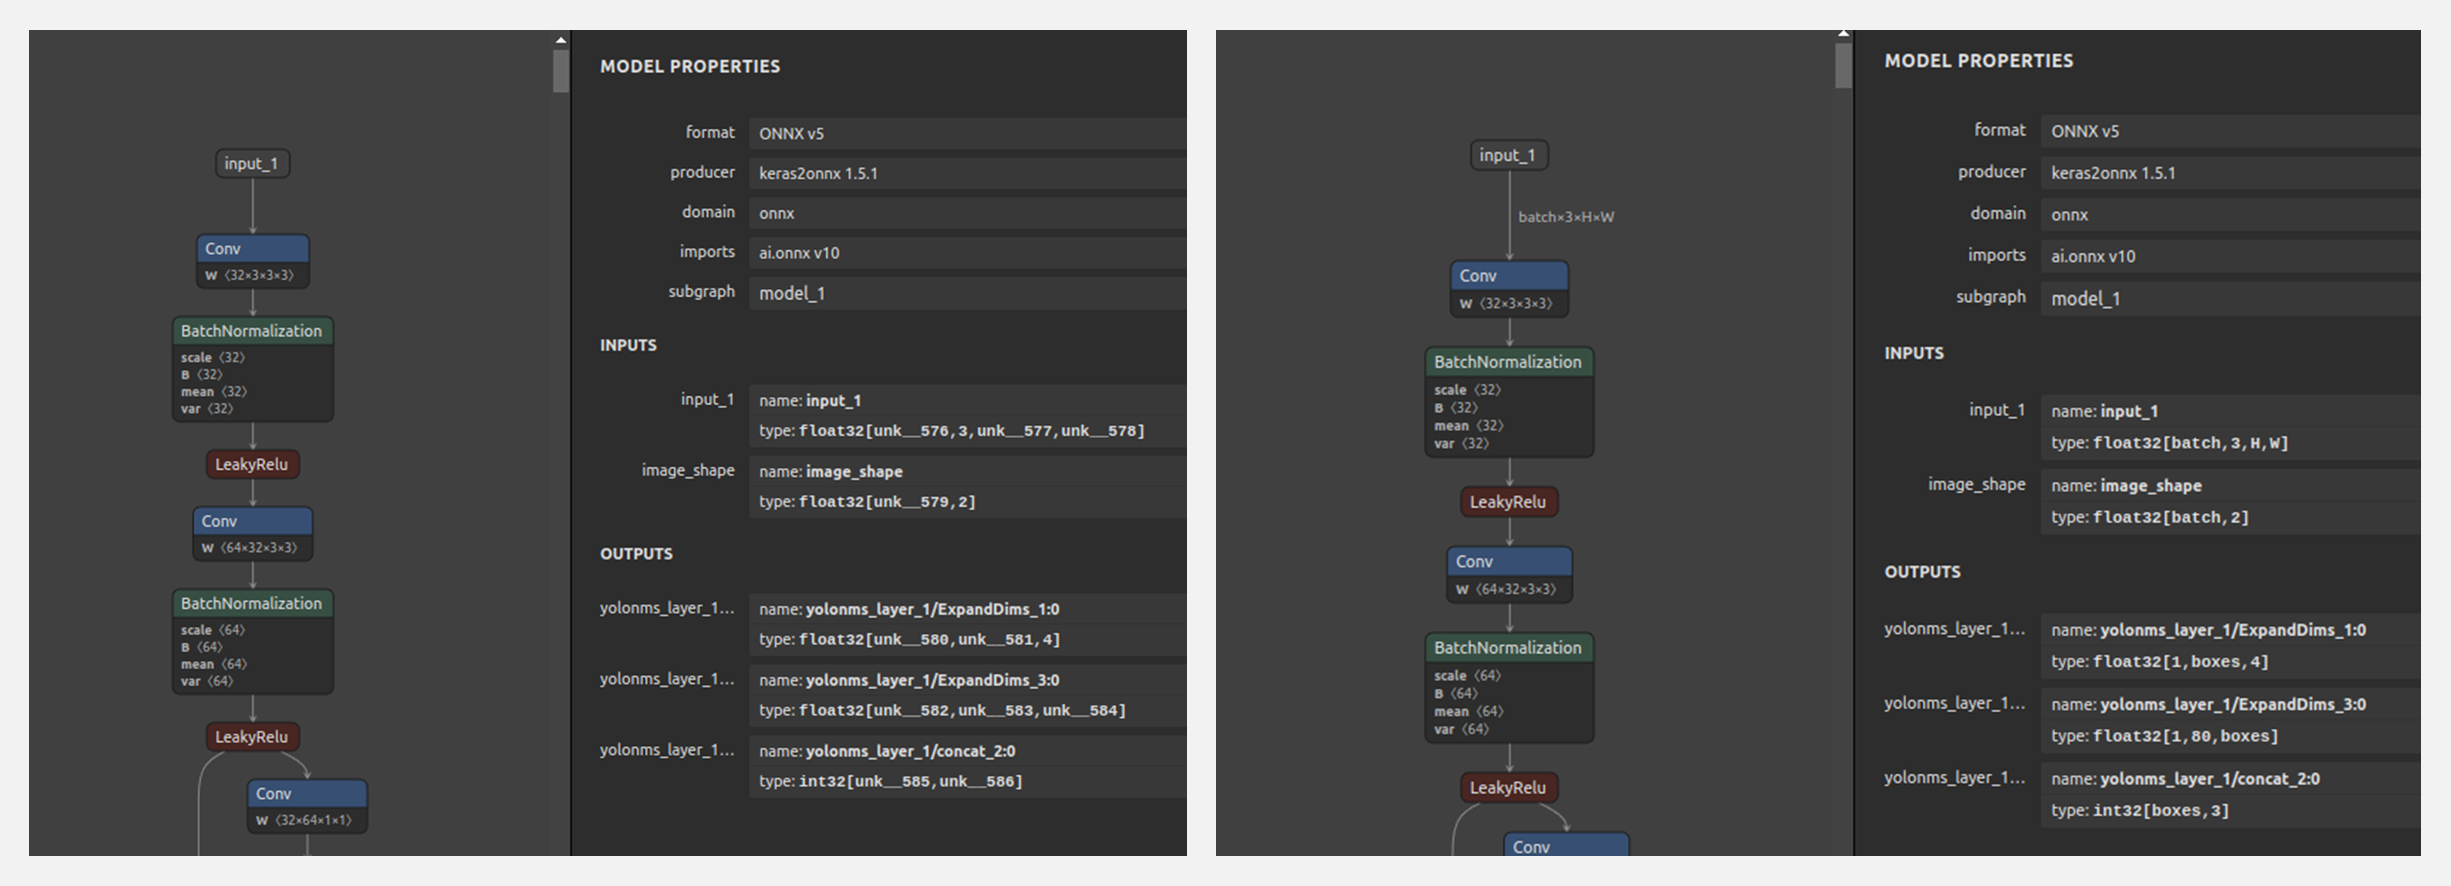Click ExpandDims_3:0 name row in right panel
The width and height of the screenshot is (2451, 886).
2231,704
